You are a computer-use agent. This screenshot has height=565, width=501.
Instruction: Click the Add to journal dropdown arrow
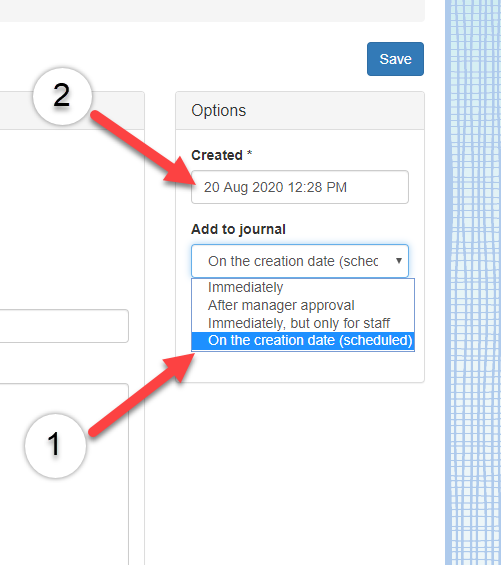(399, 261)
